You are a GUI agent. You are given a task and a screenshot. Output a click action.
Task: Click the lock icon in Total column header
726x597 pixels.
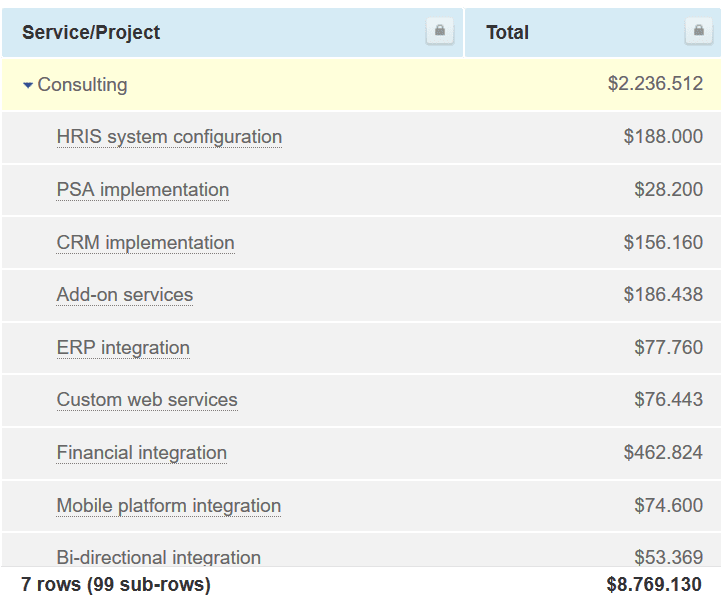click(698, 31)
